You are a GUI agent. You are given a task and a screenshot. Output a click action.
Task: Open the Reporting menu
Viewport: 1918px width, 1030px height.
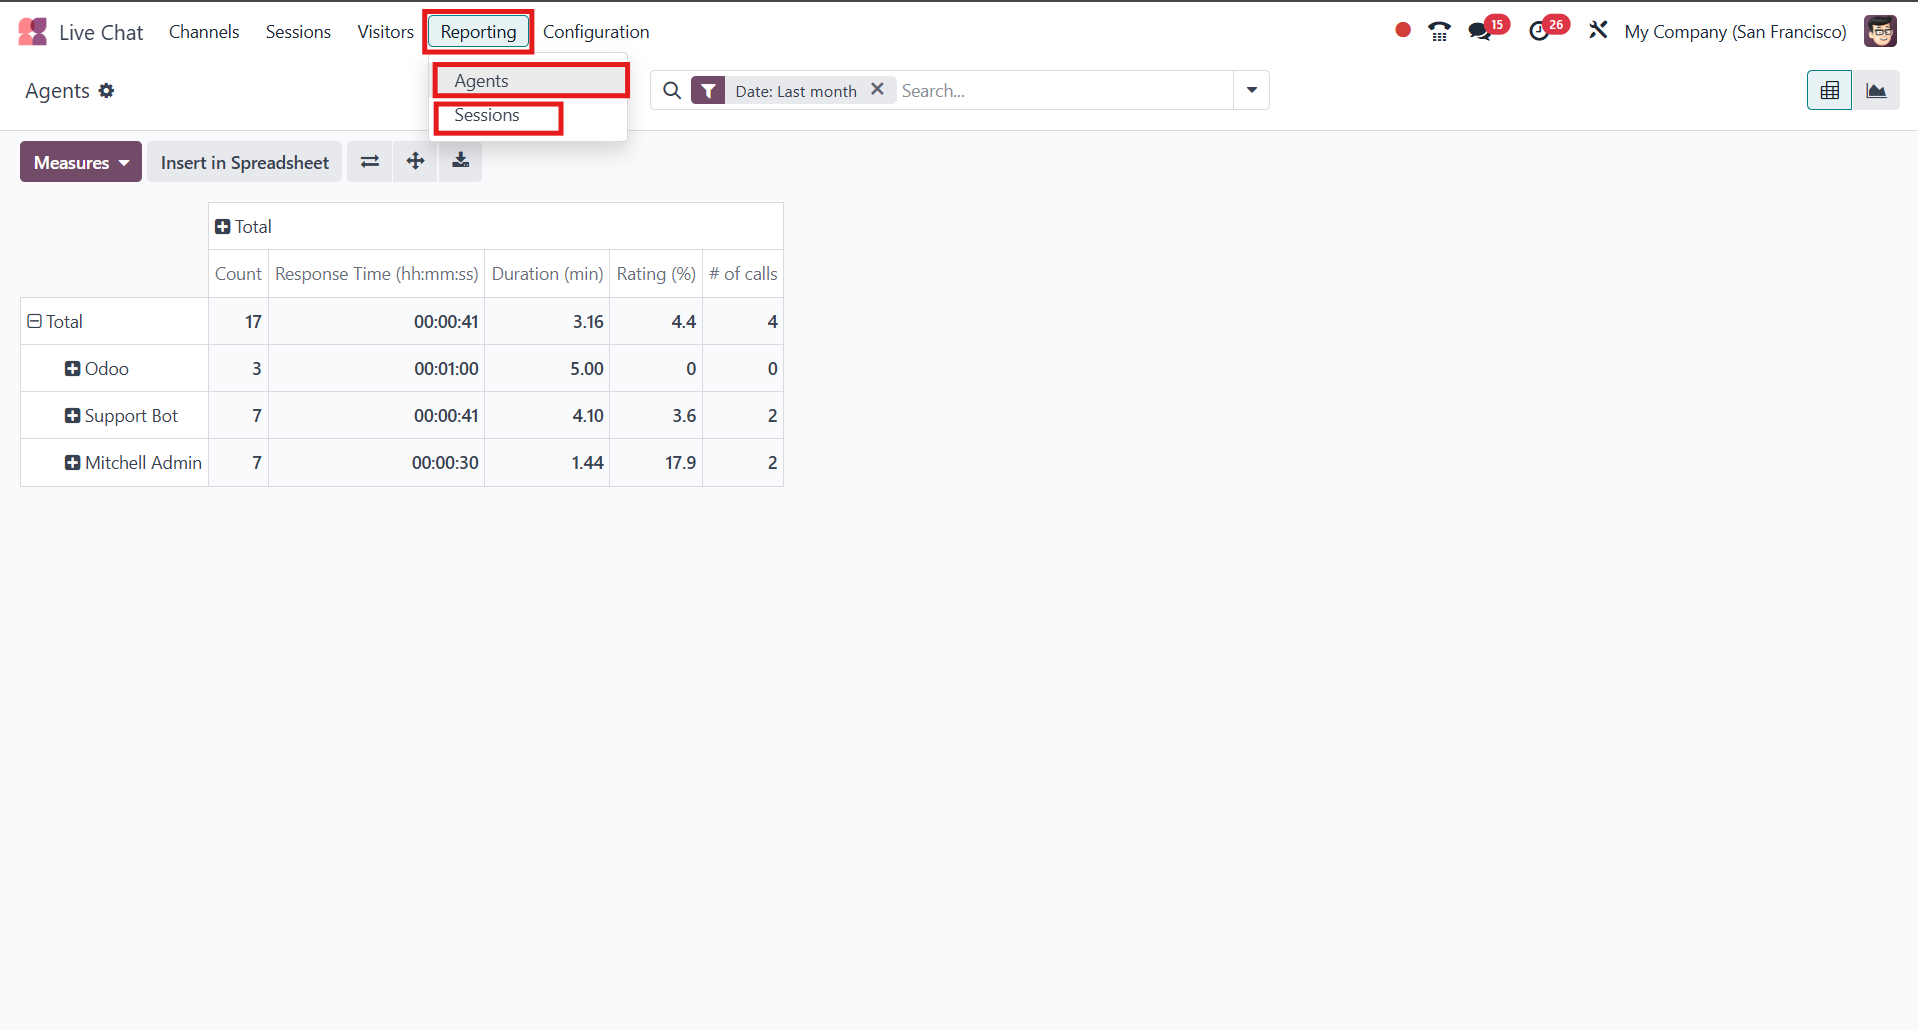tap(478, 31)
